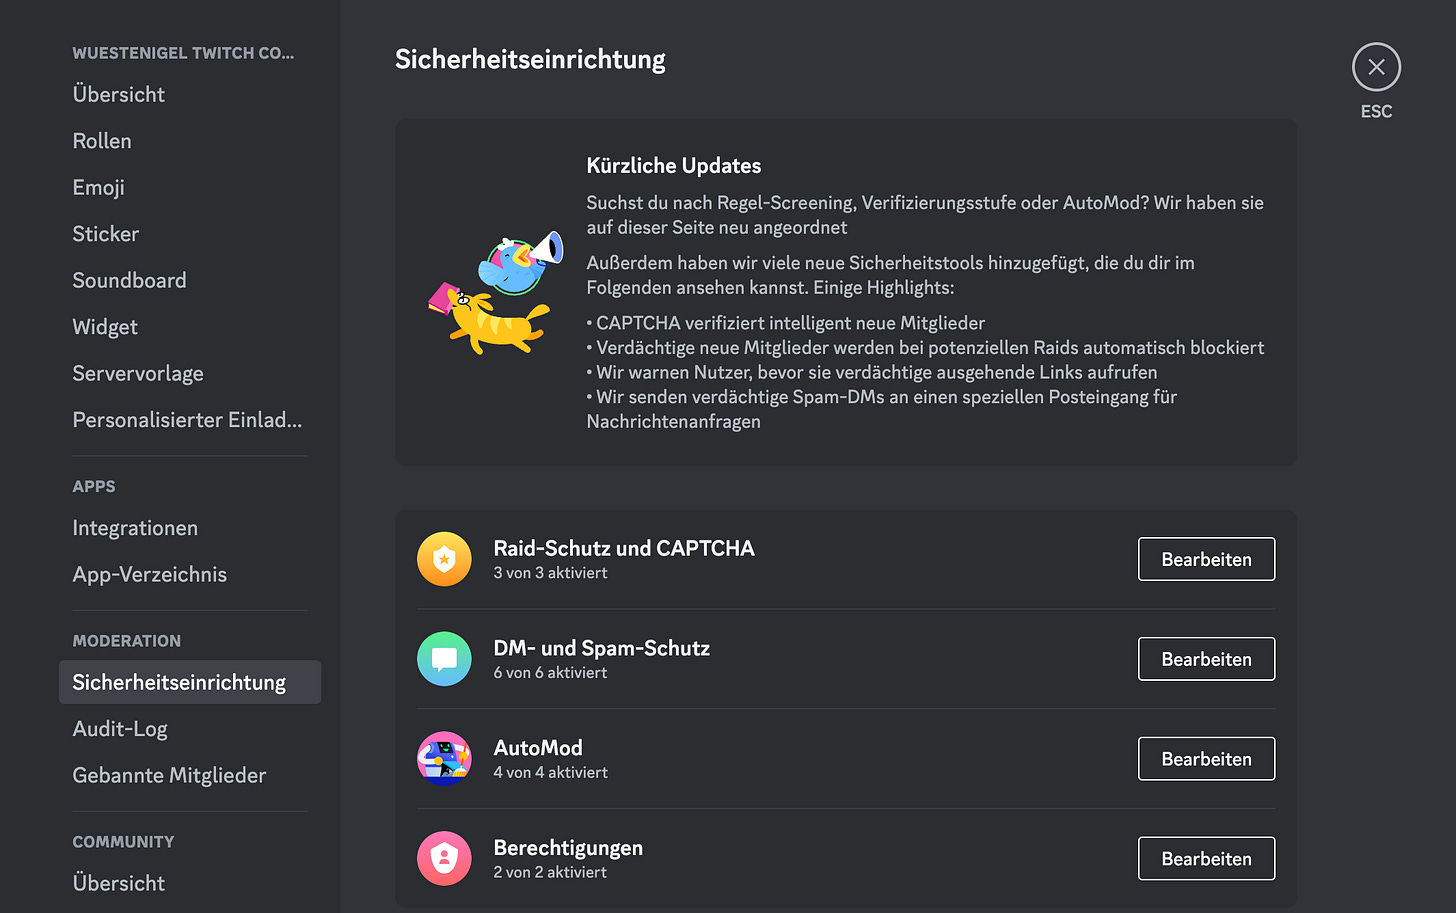The width and height of the screenshot is (1456, 913).
Task: Close settings with the ESC X button
Action: [1376, 67]
